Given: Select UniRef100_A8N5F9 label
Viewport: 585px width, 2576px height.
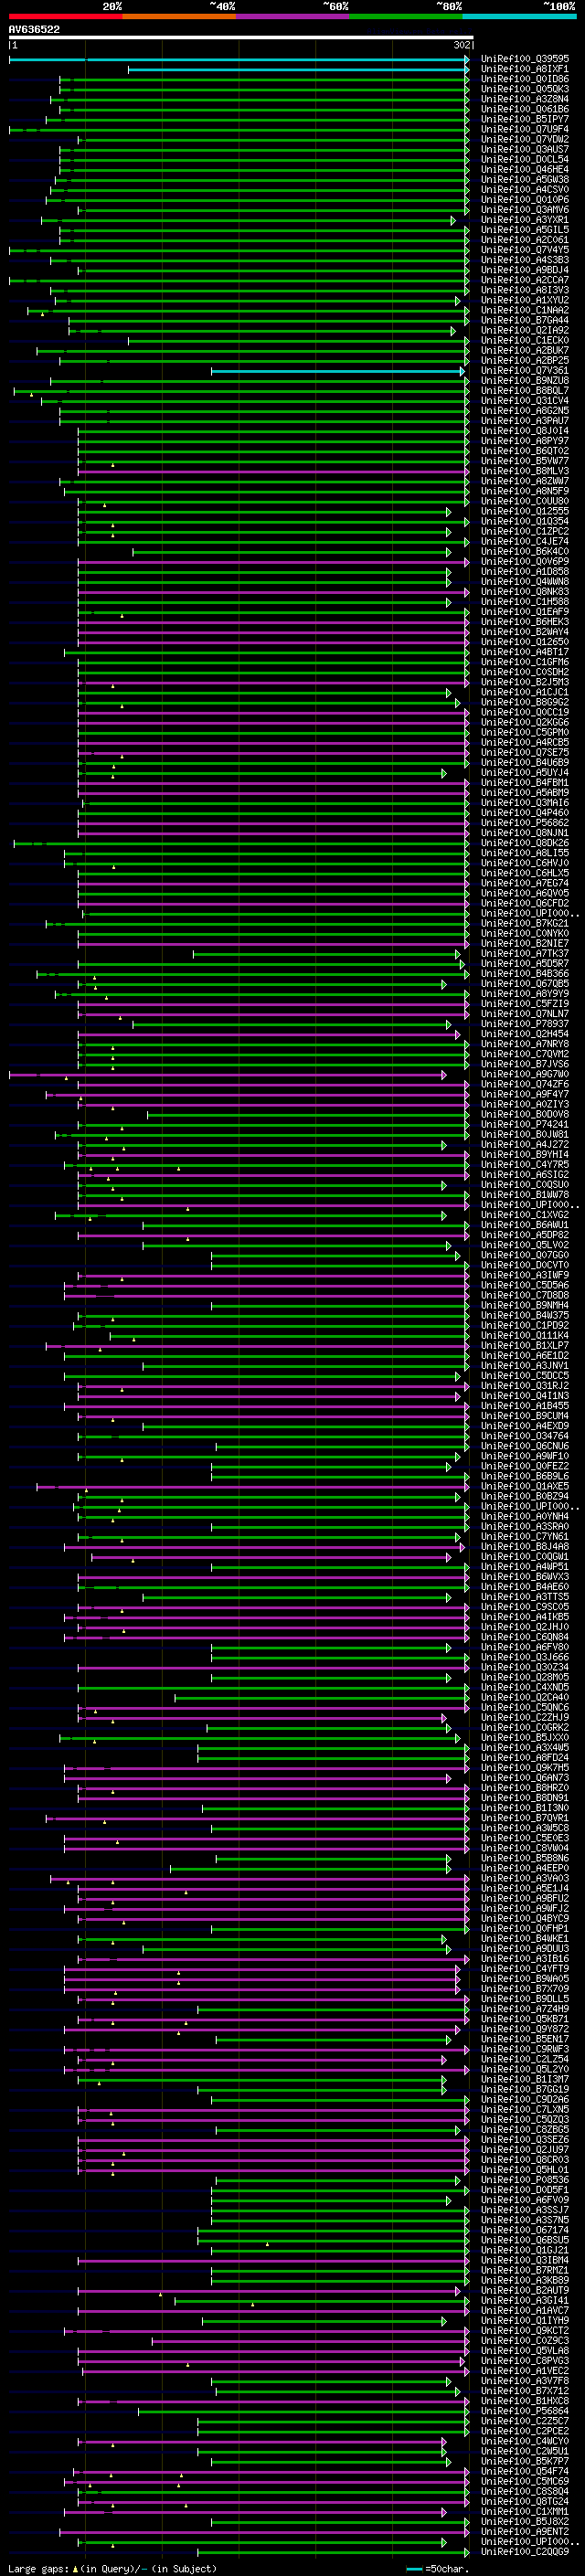Looking at the screenshot, I should [x=525, y=491].
